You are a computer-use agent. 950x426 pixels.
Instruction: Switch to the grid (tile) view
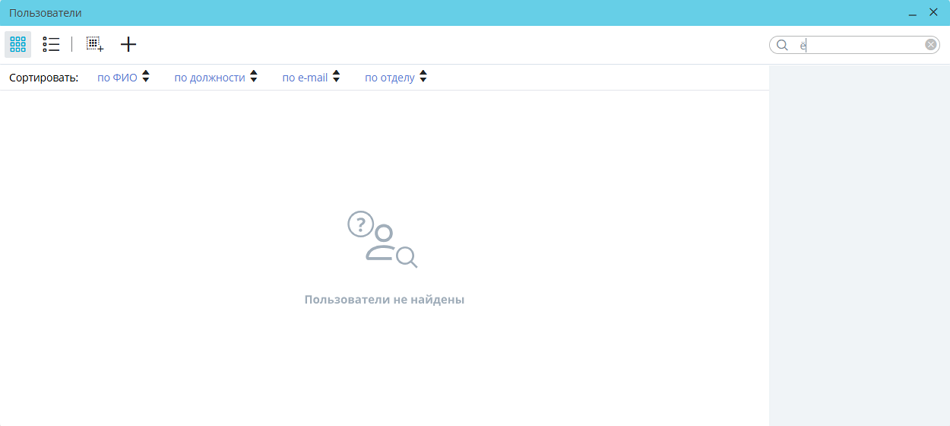18,44
